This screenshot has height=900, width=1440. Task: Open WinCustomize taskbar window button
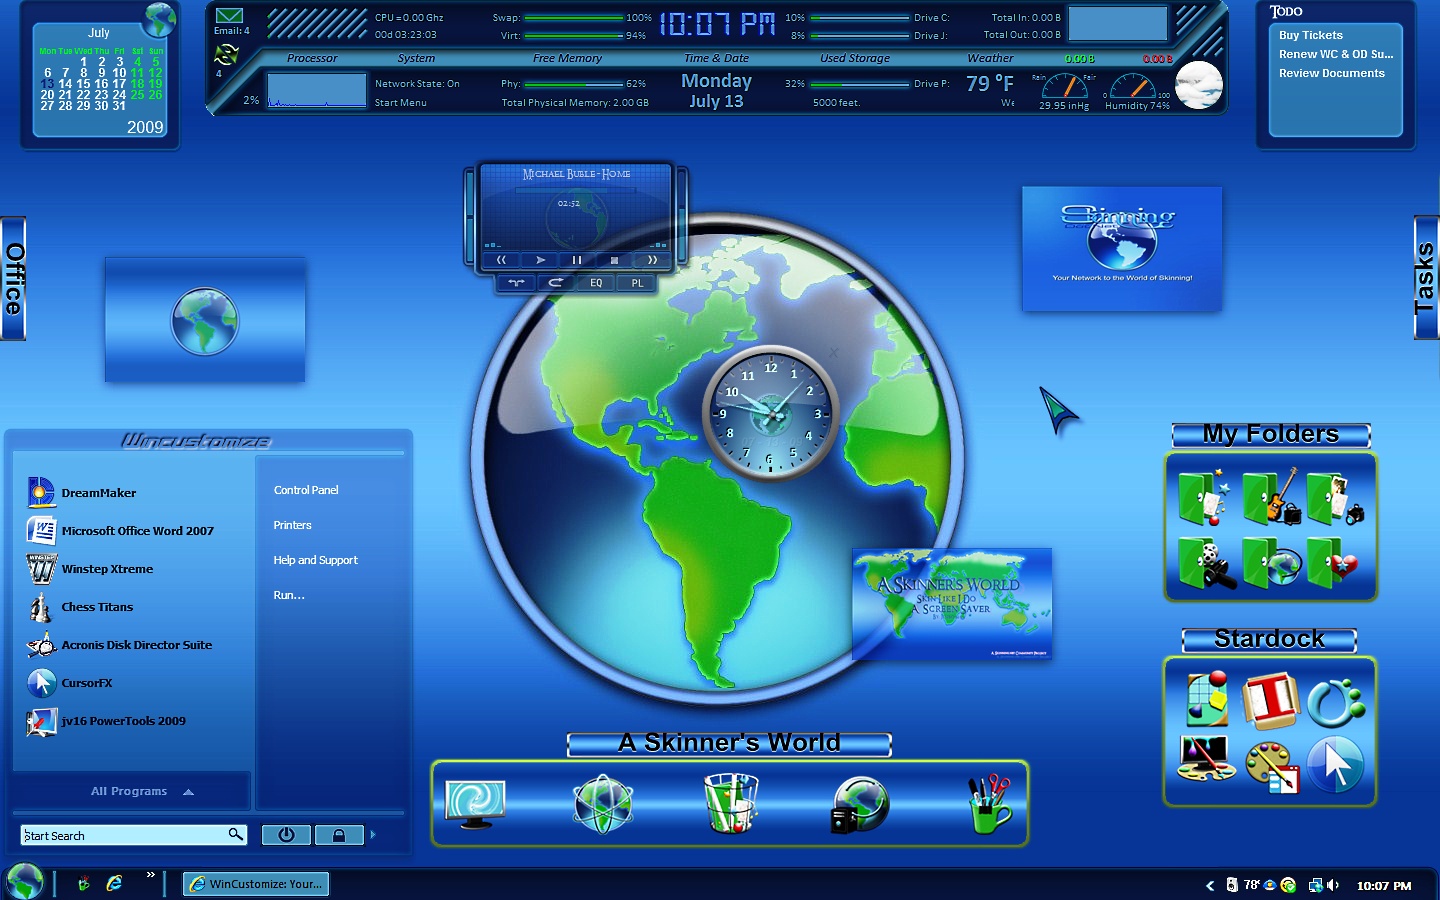tap(256, 884)
